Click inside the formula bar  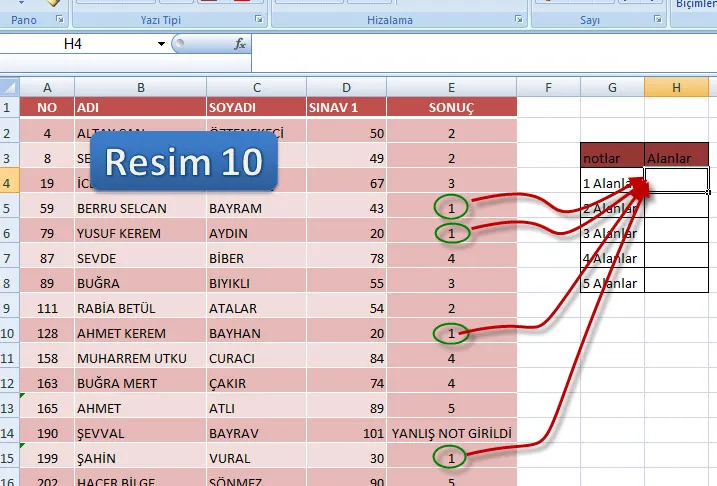[480, 44]
